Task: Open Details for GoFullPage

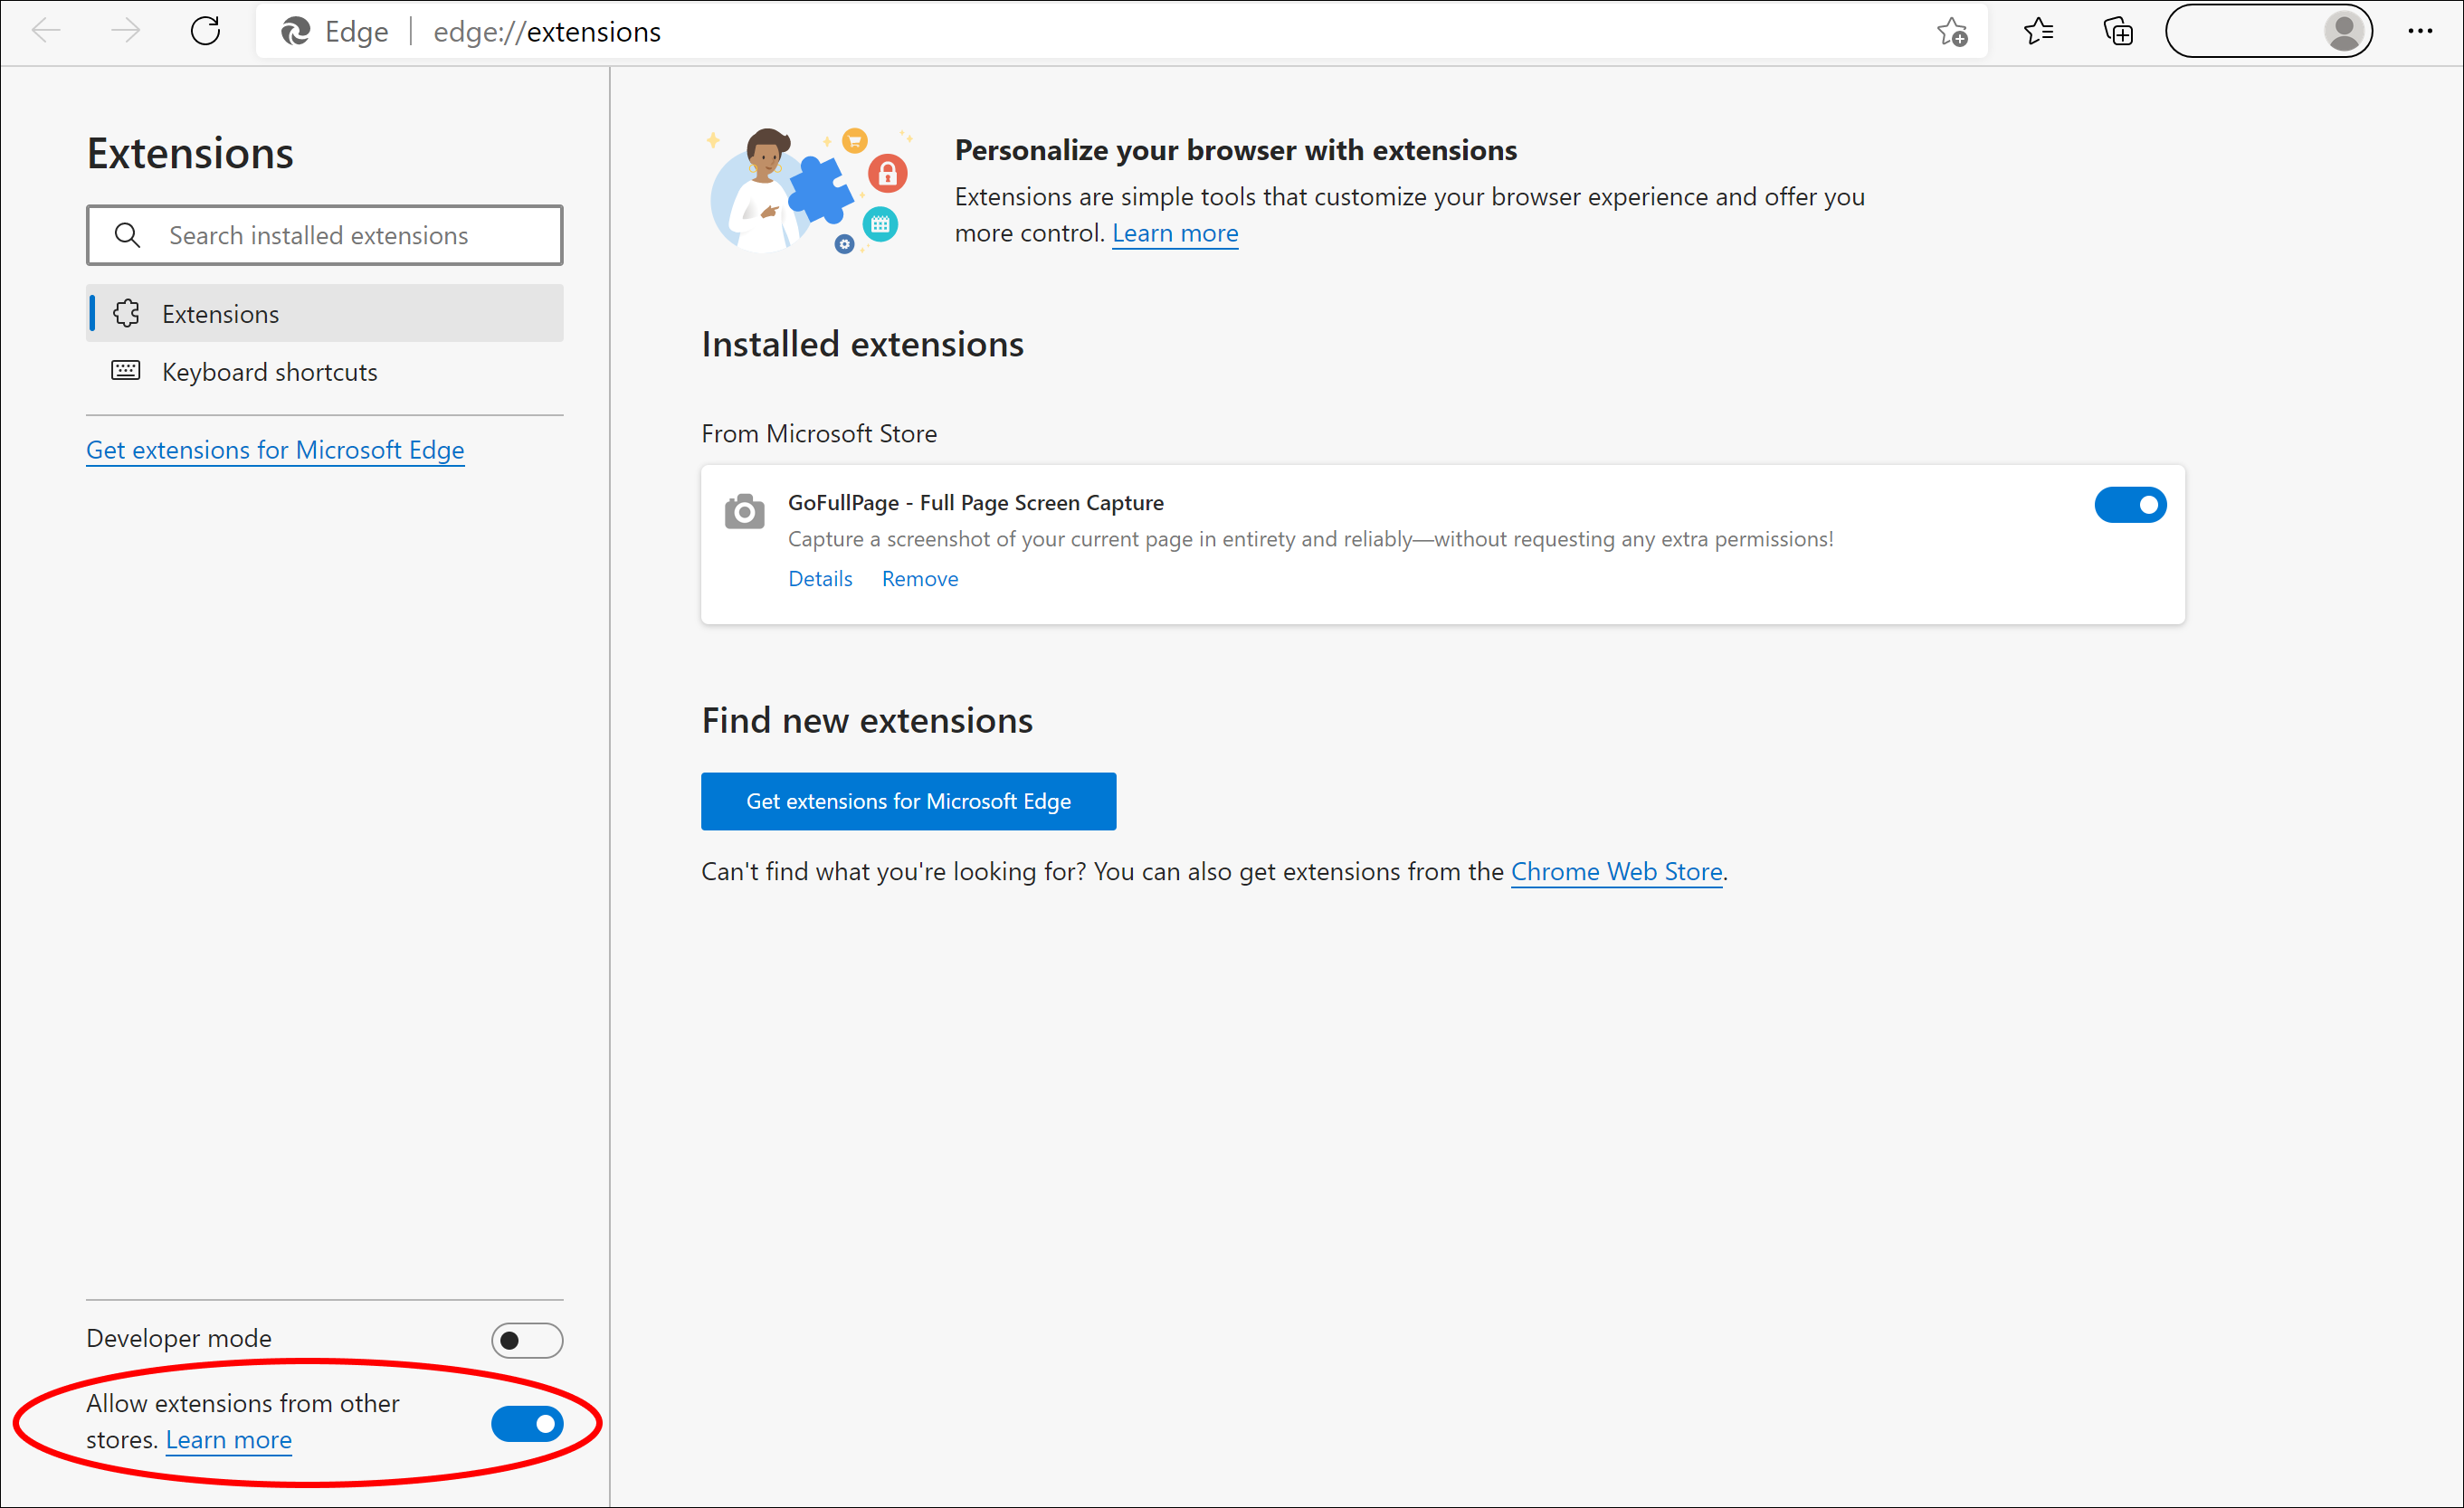Action: 820,578
